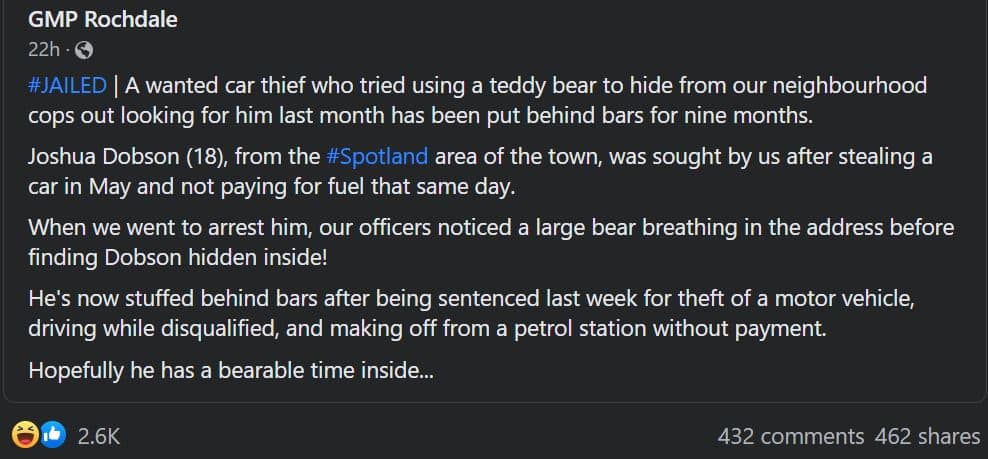Click the blue thumbs-up Like reaction icon

[x=54, y=434]
